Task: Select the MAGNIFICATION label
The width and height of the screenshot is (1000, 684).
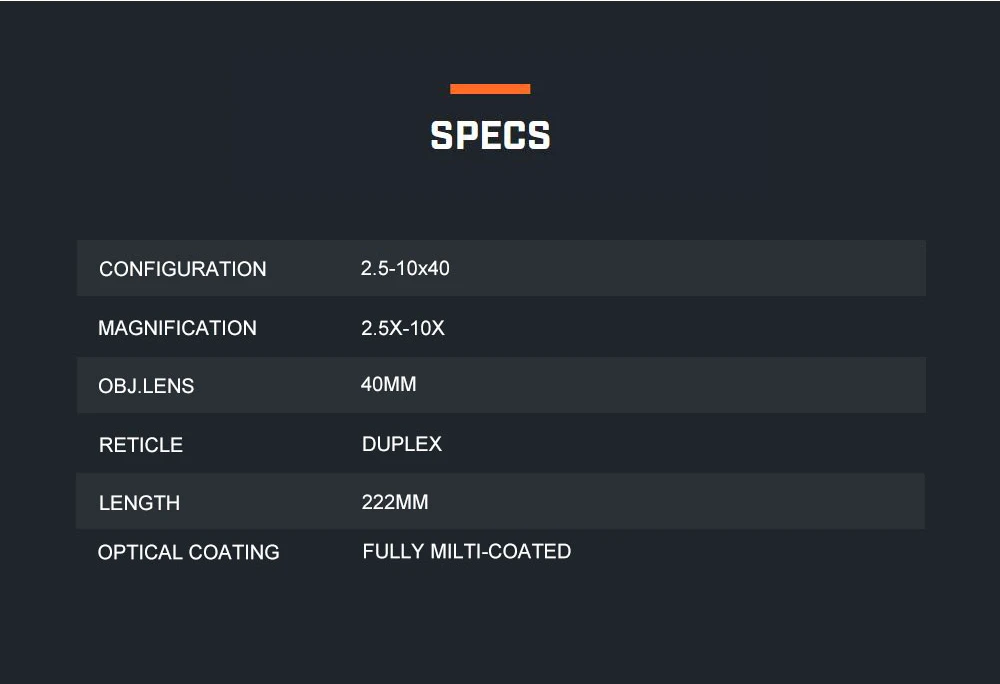Action: 177,328
